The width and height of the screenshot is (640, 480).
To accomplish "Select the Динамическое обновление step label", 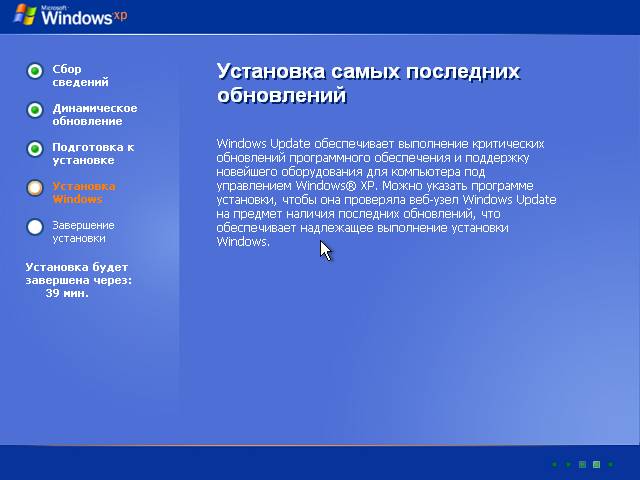I will (94, 115).
